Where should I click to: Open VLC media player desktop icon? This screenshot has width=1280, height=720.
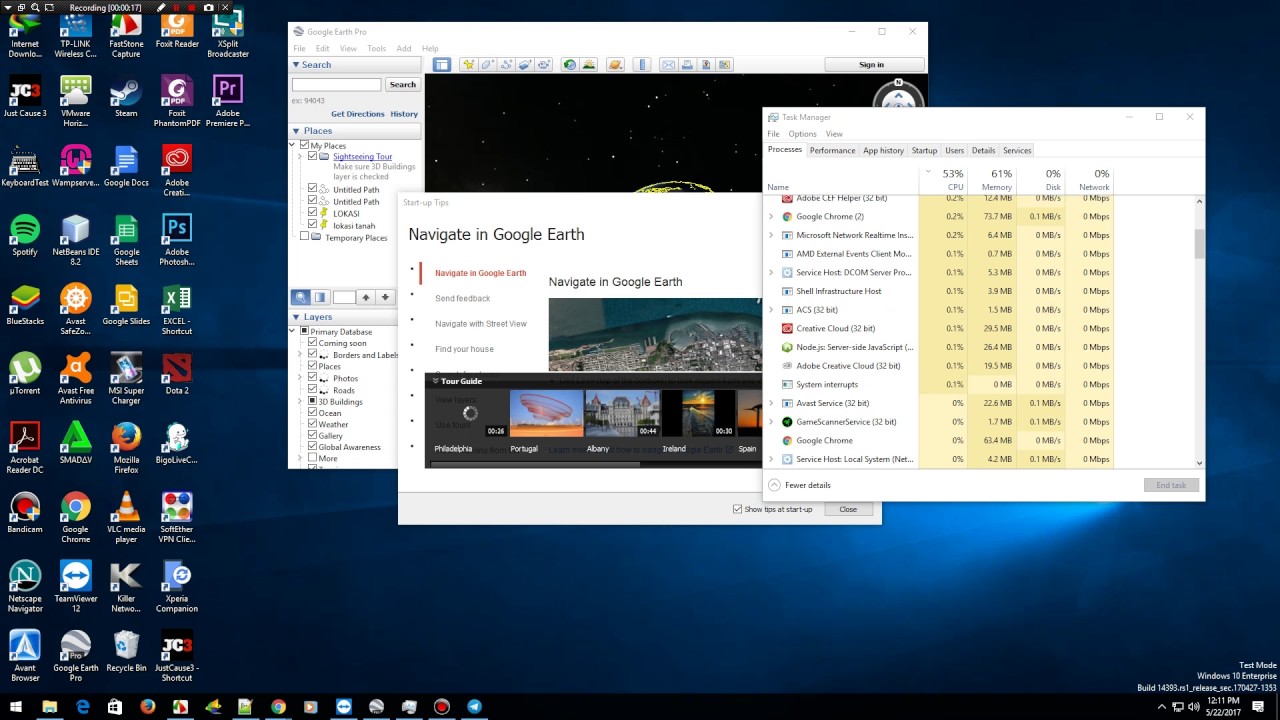(126, 517)
